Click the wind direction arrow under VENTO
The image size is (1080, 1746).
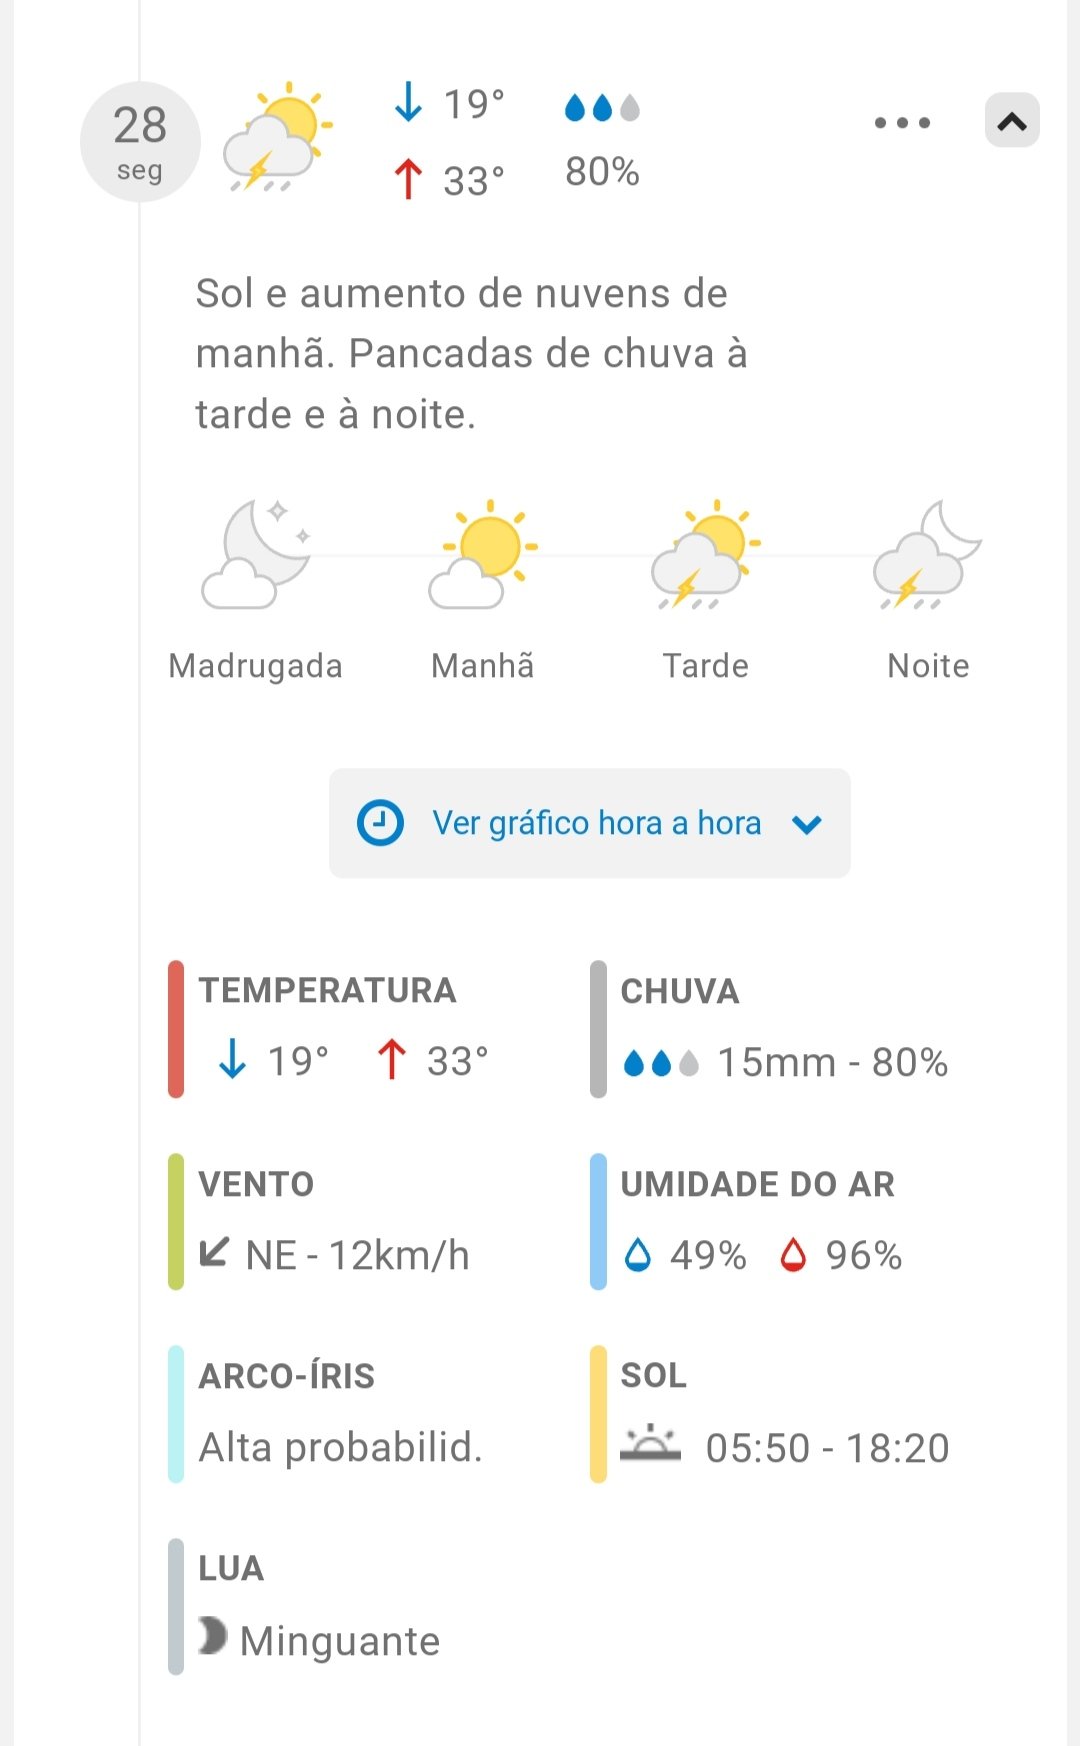(214, 1252)
